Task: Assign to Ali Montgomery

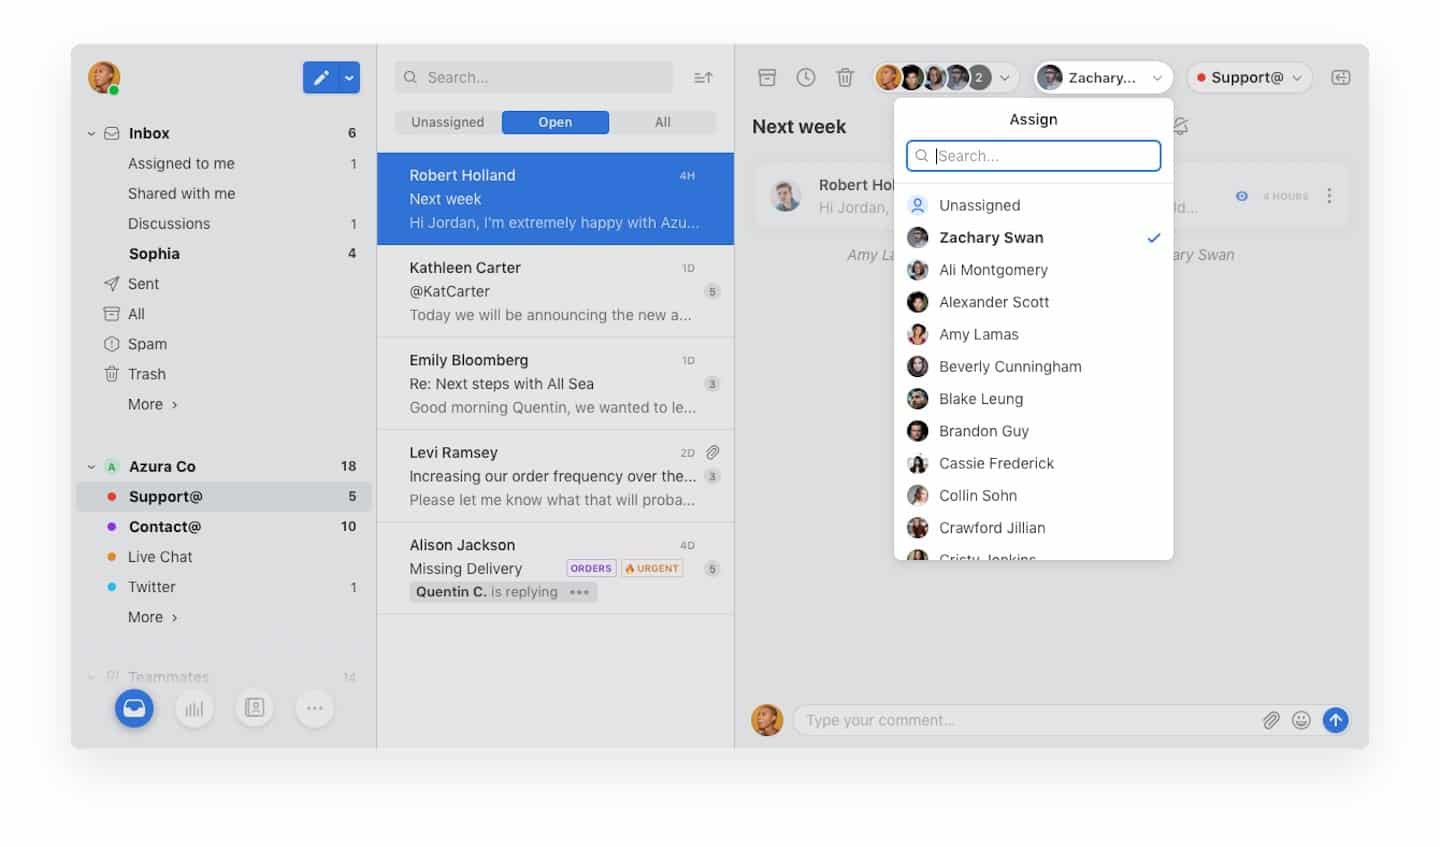Action: click(1033, 270)
